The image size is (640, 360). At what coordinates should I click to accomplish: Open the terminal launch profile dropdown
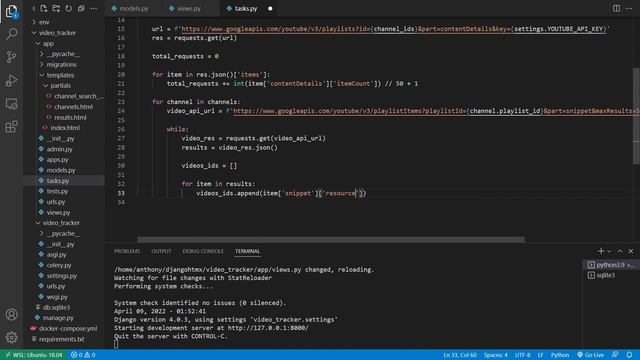point(609,251)
